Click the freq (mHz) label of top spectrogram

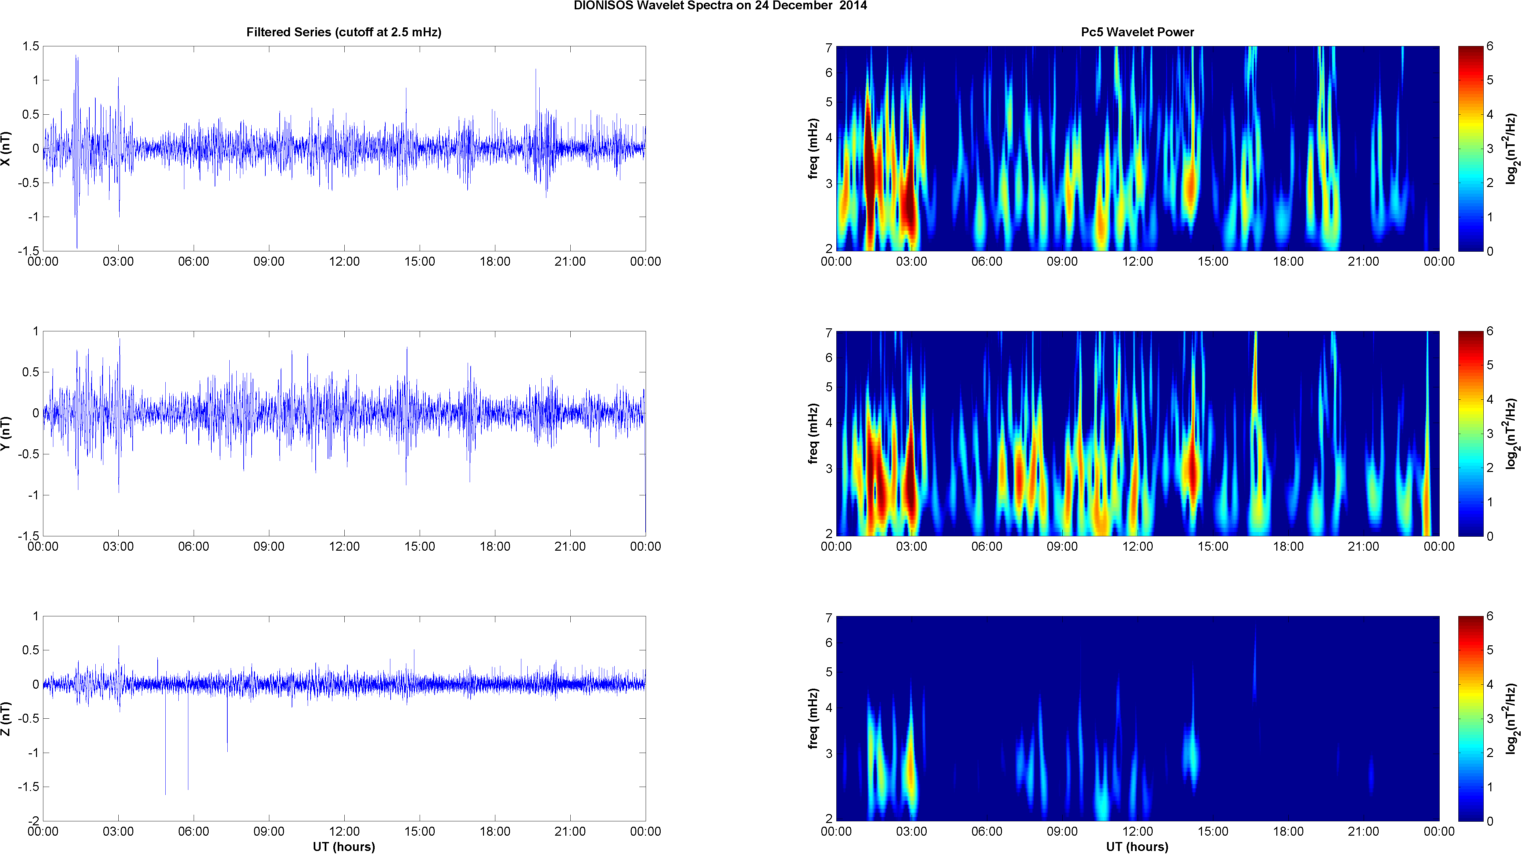[814, 149]
